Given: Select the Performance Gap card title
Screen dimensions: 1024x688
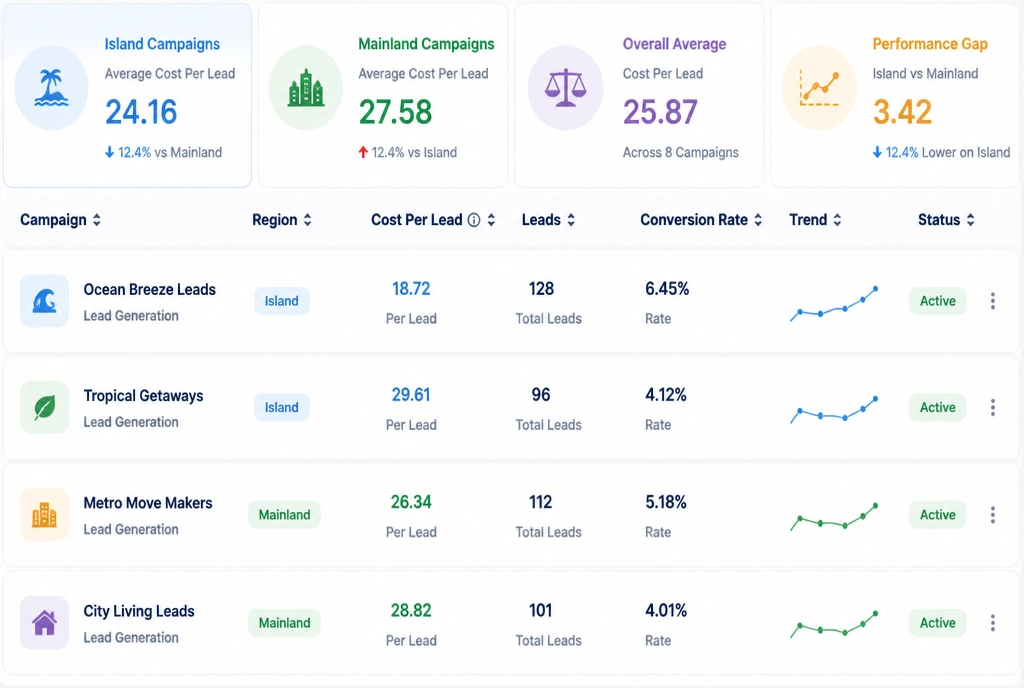Looking at the screenshot, I should [930, 44].
